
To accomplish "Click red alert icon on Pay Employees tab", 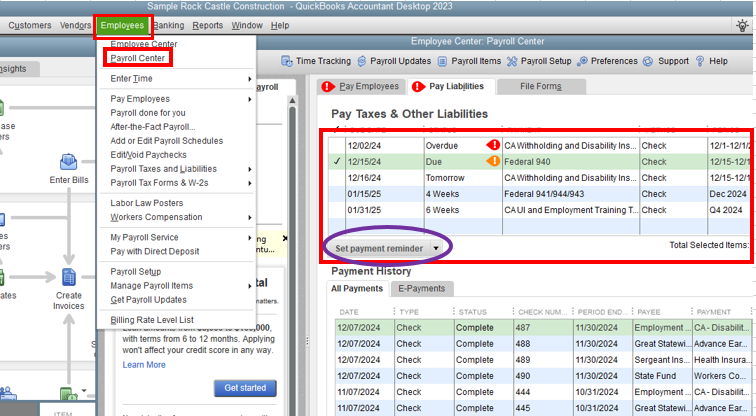I will [328, 86].
